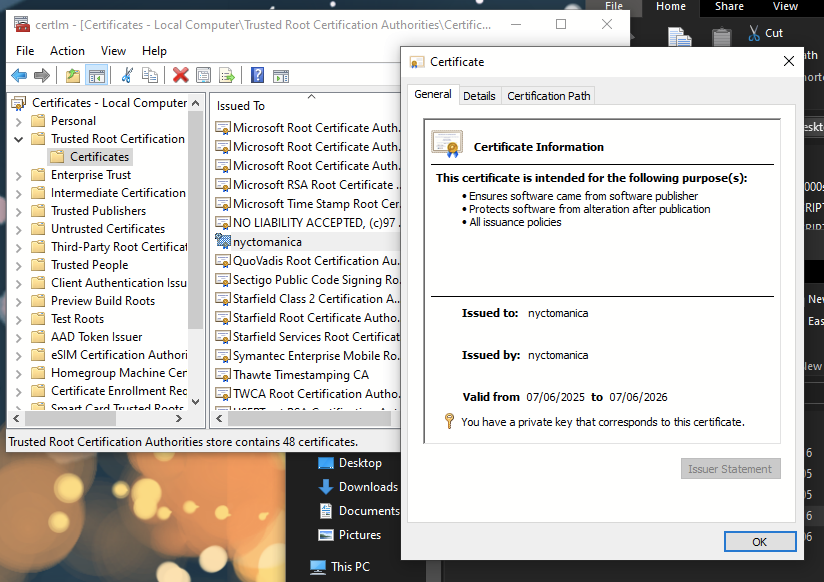The width and height of the screenshot is (824, 582).
Task: Click the Cut scissors in File Explorer ribbon
Action: tap(754, 33)
